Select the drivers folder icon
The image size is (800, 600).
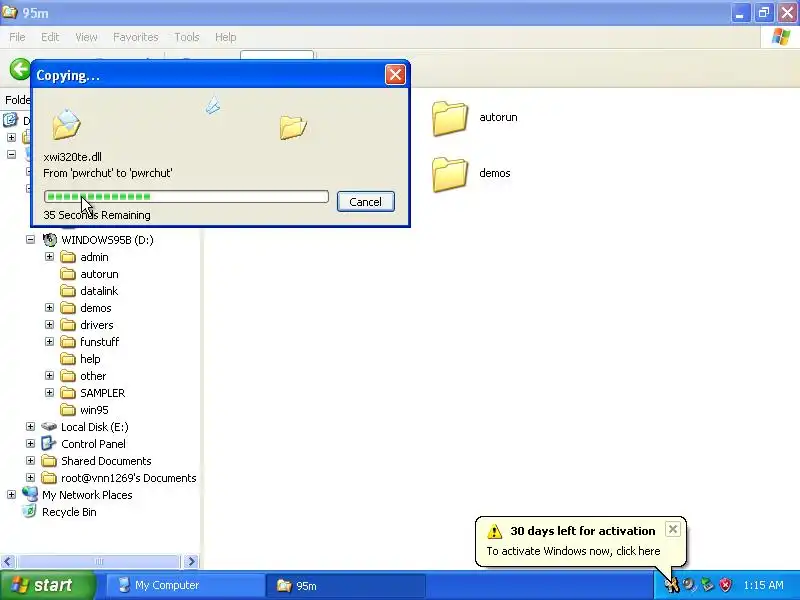(68, 325)
